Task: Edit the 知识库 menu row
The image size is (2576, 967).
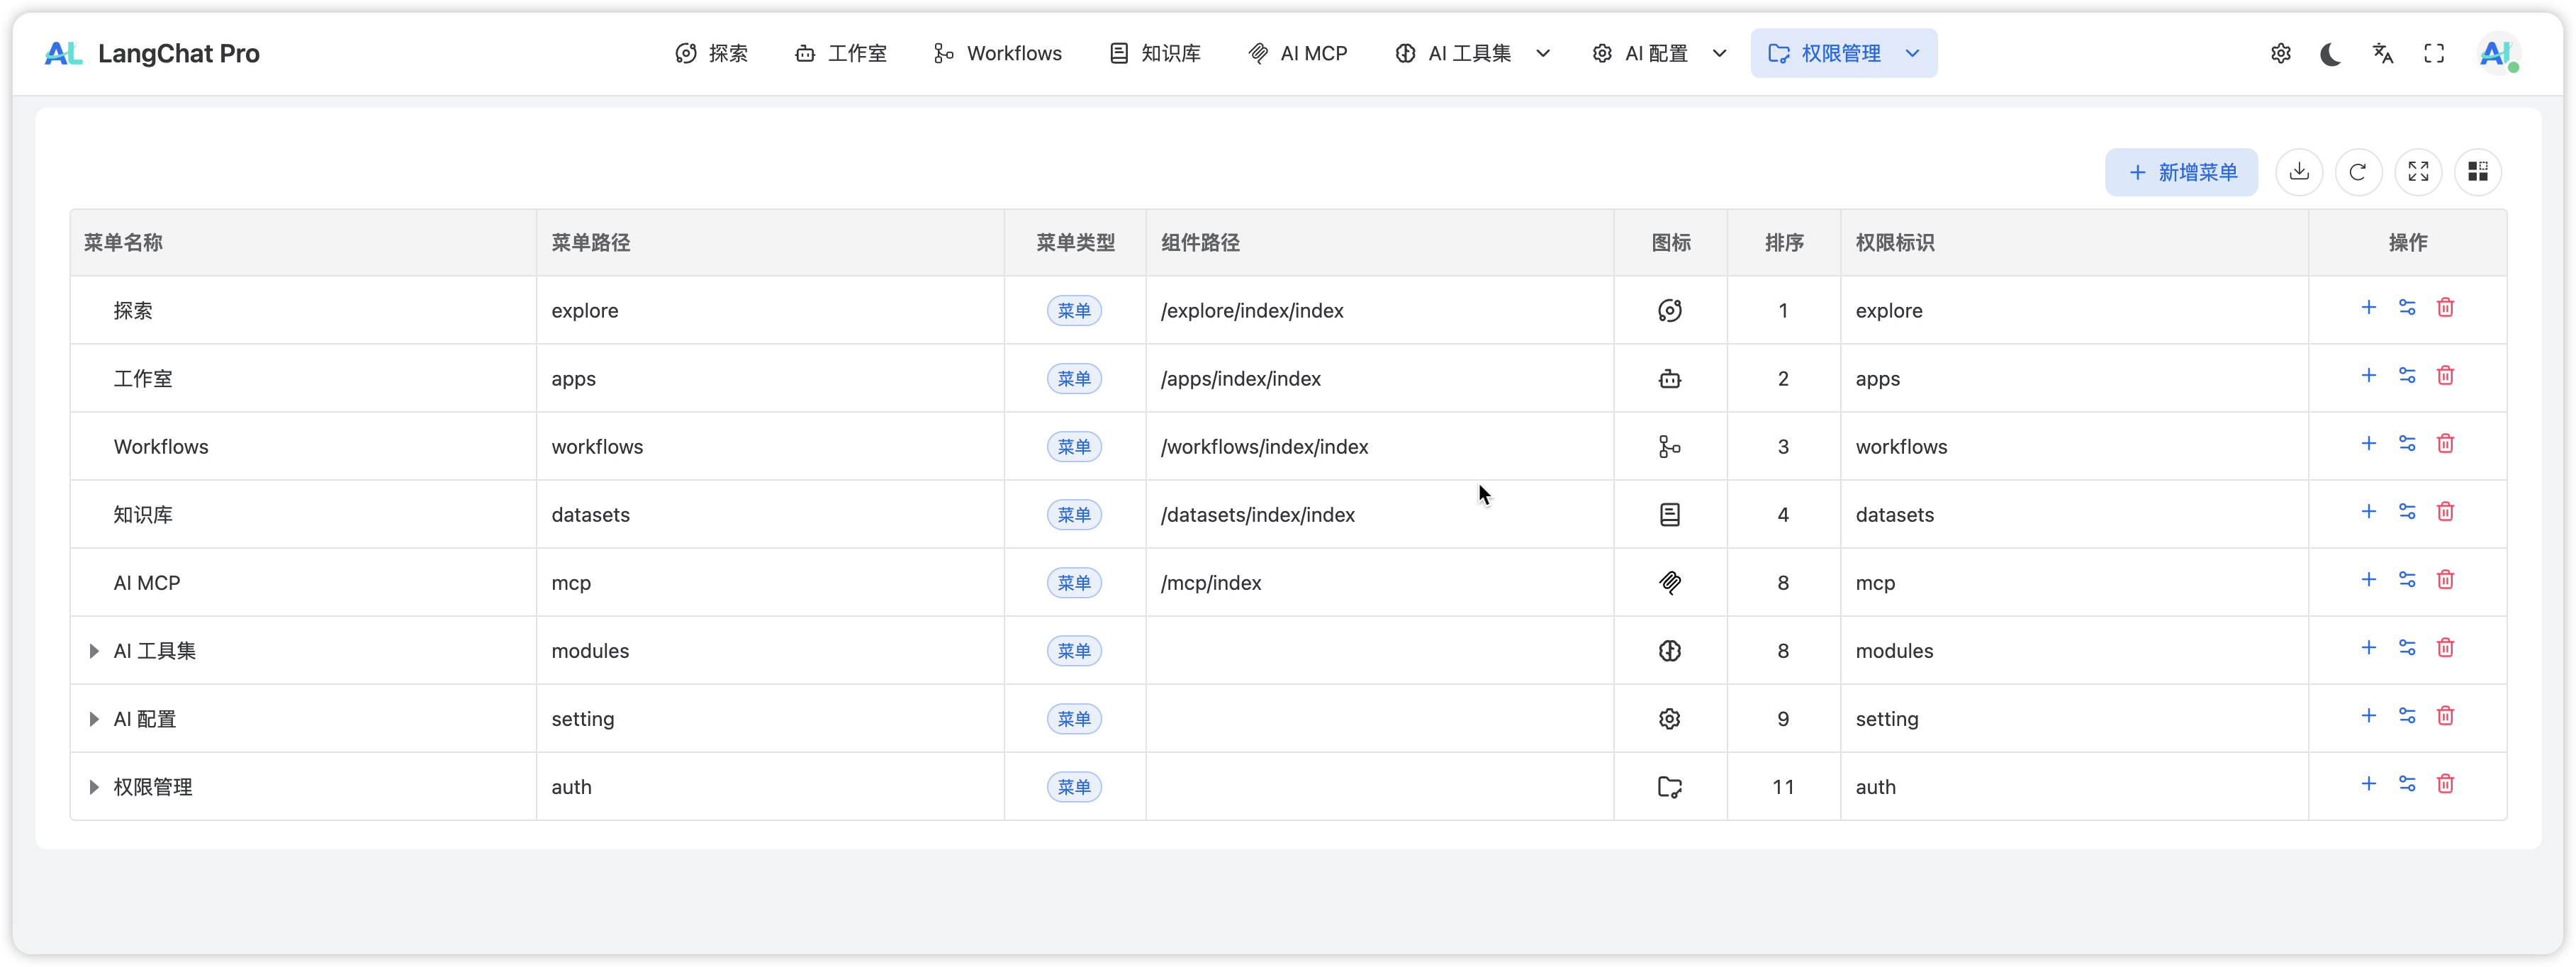Action: coord(2407,512)
